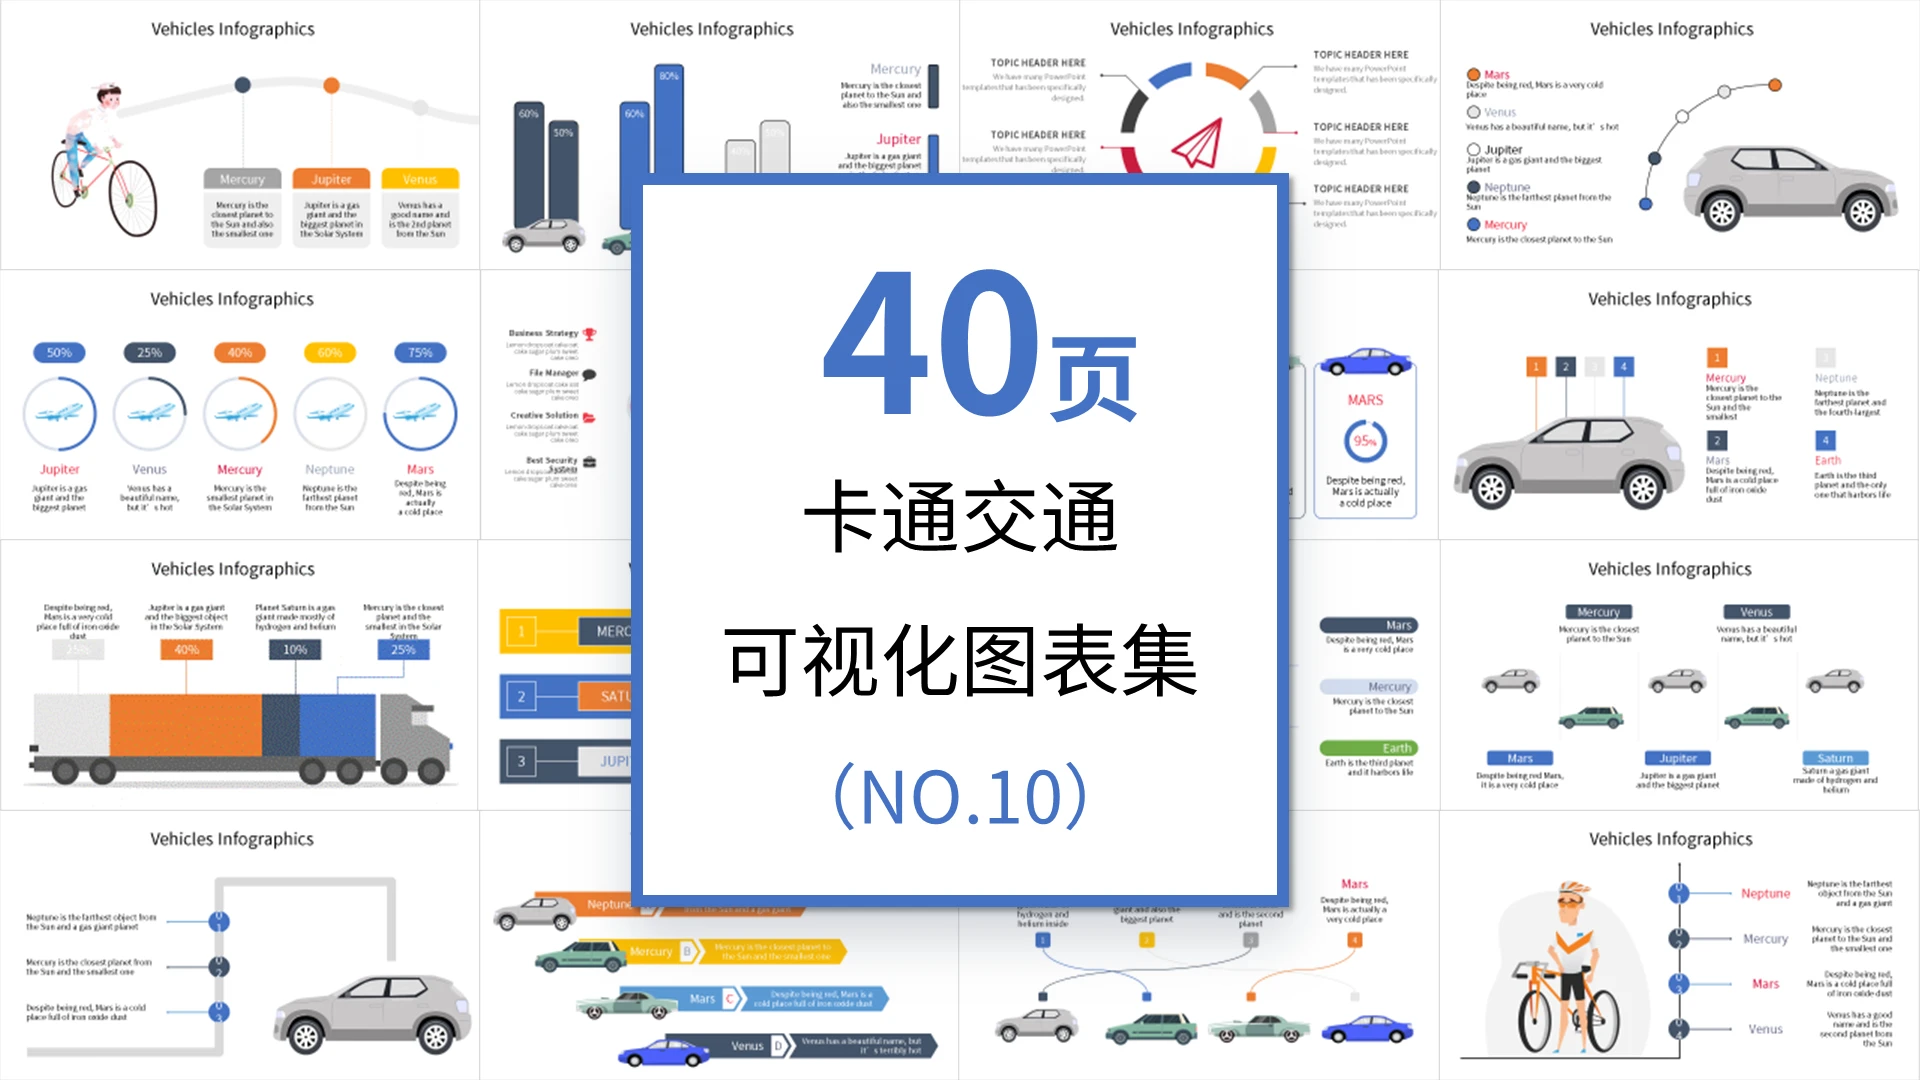The height and width of the screenshot is (1080, 1920).
Task: Select the empty Venus bullet circle
Action: [x=1473, y=112]
